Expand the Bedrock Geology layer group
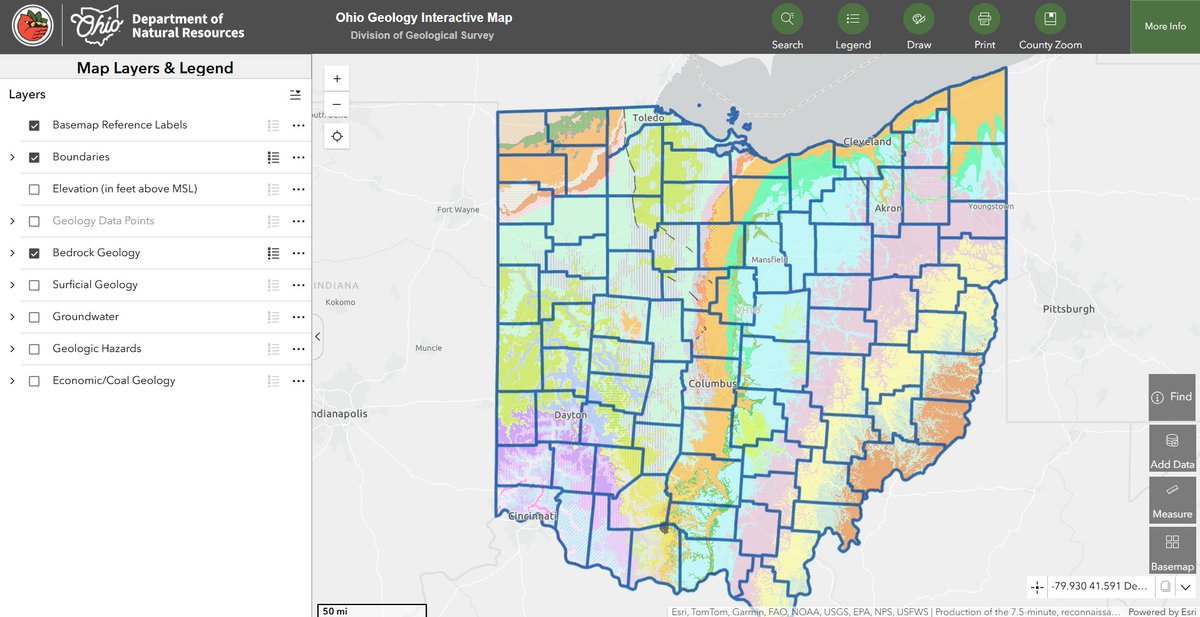Image resolution: width=1200 pixels, height=617 pixels. [12, 253]
